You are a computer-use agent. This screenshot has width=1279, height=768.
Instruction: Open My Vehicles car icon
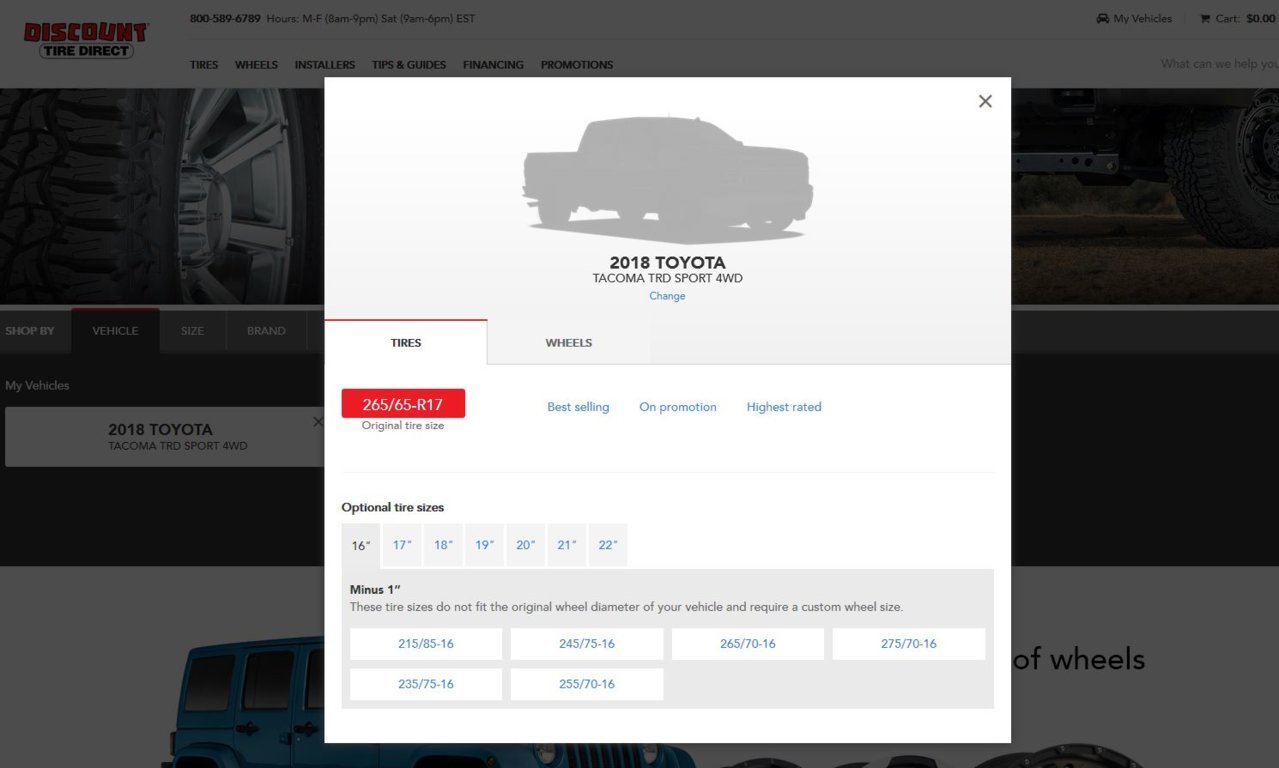point(1103,18)
